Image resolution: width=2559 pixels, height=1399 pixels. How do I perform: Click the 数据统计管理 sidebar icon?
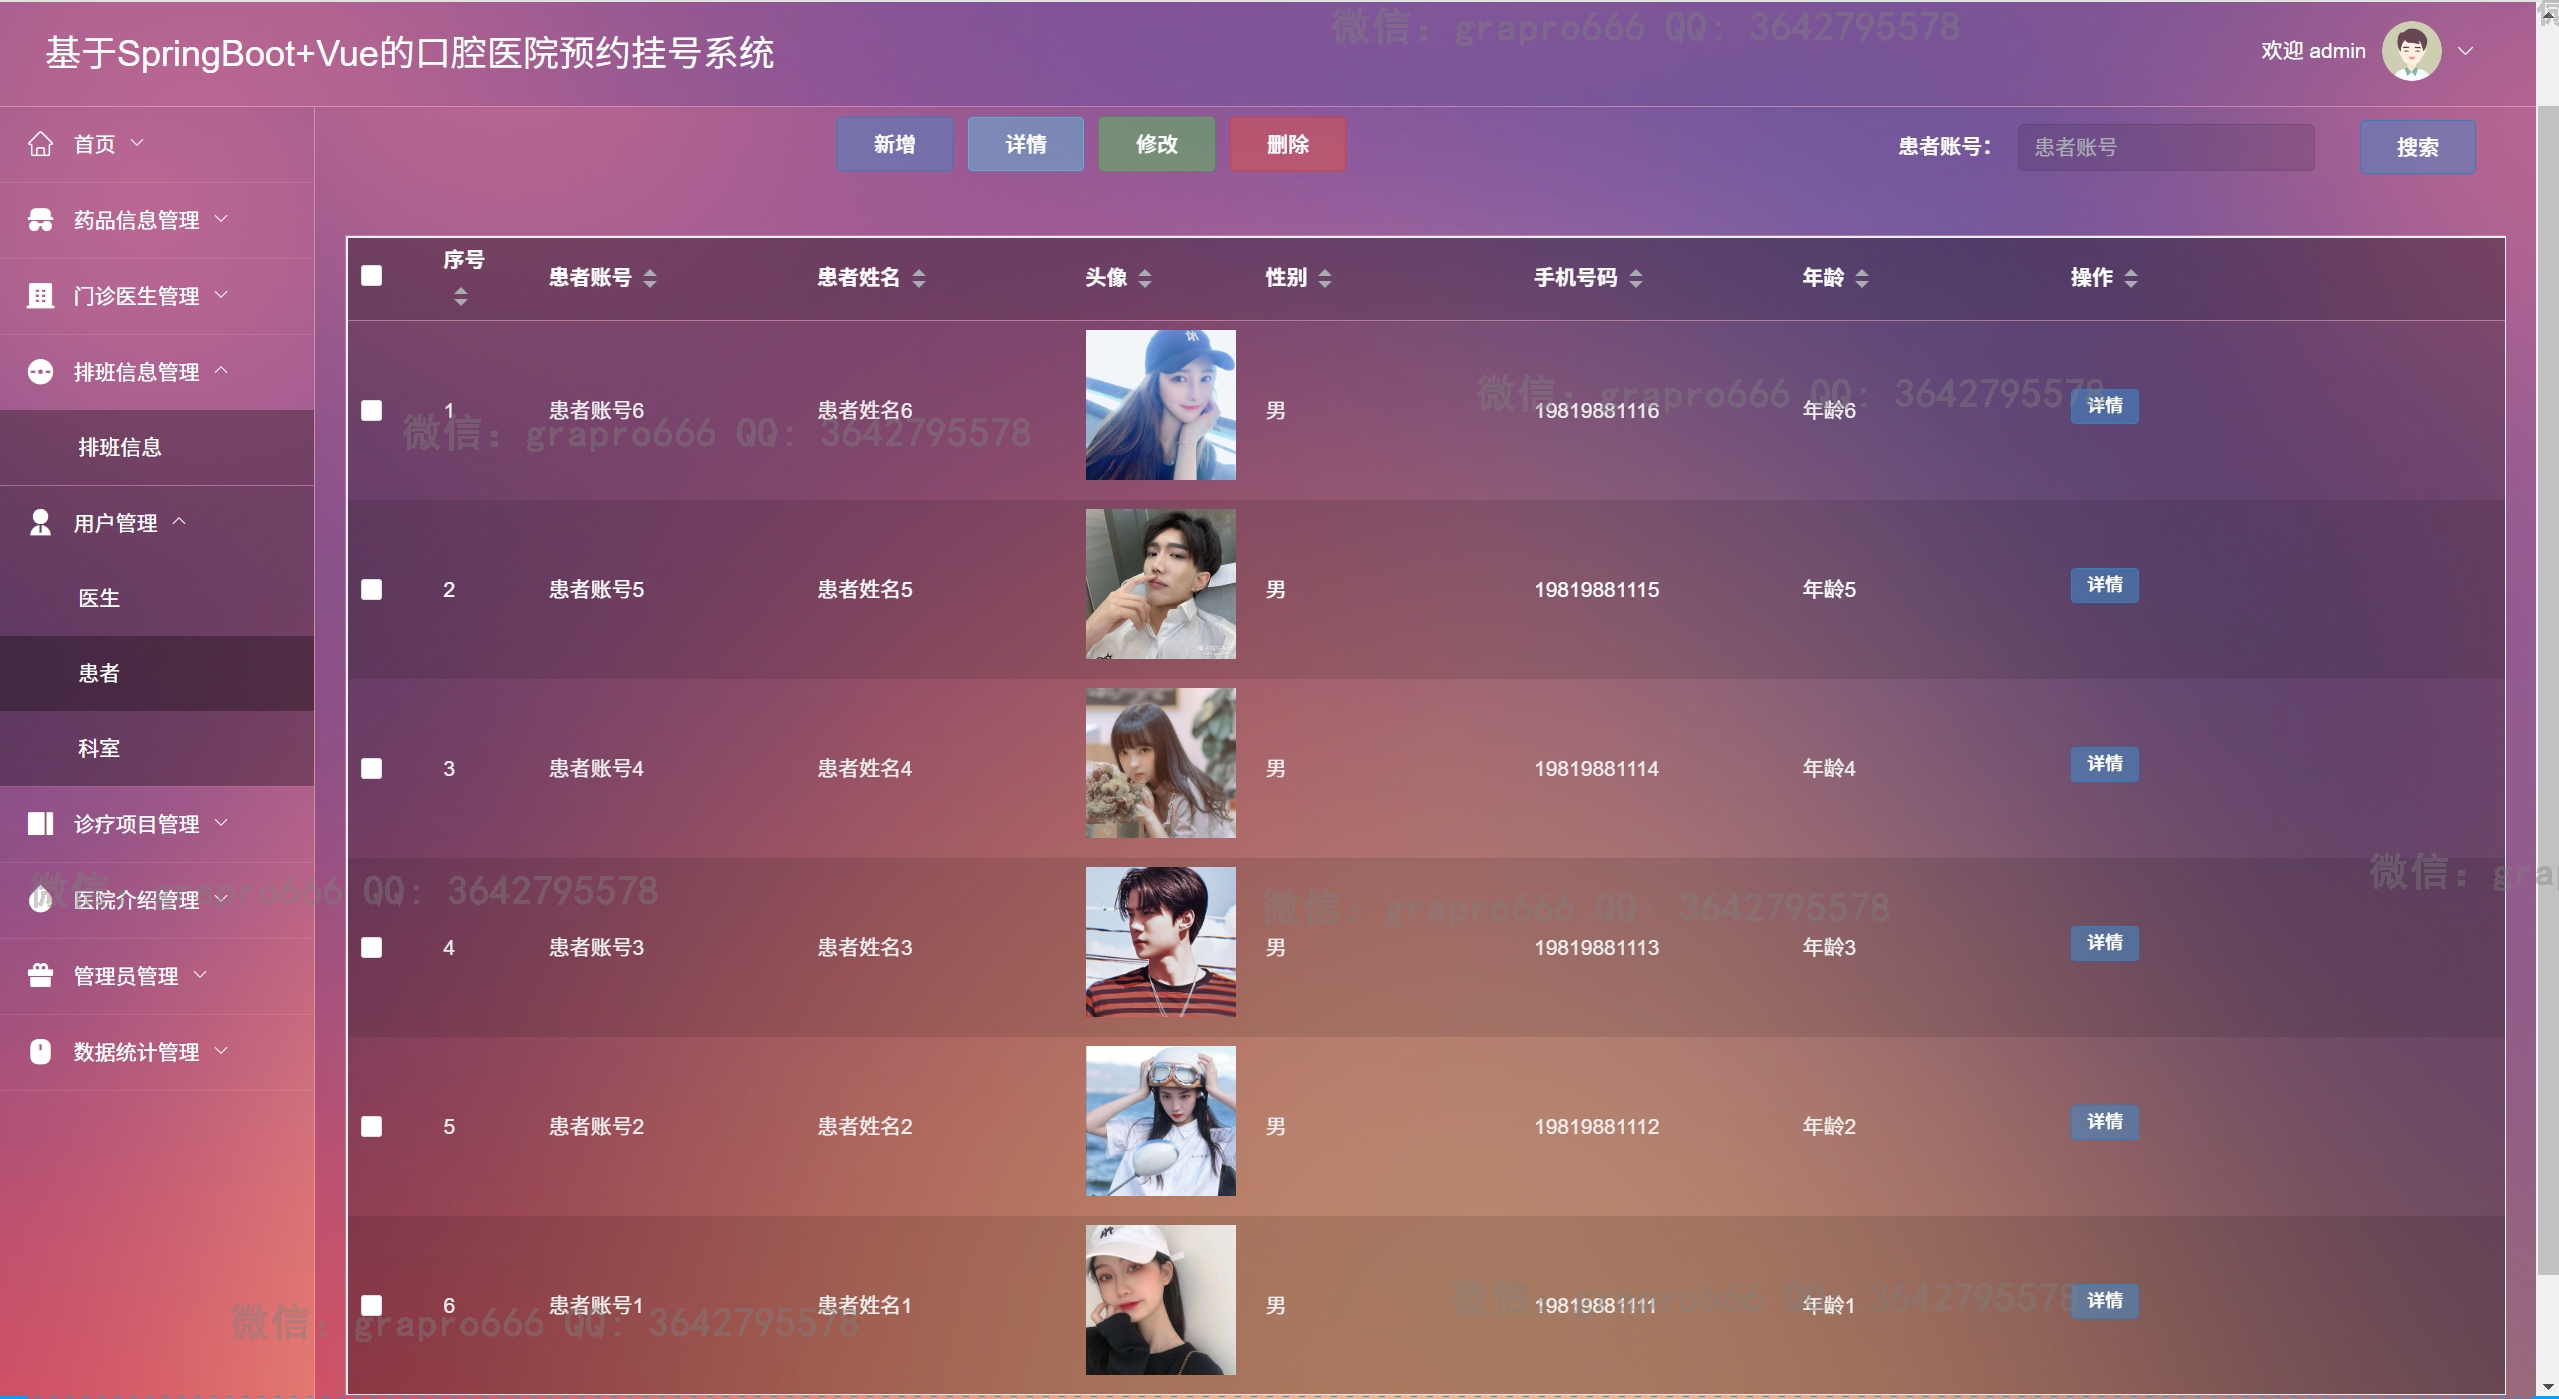(x=40, y=1052)
